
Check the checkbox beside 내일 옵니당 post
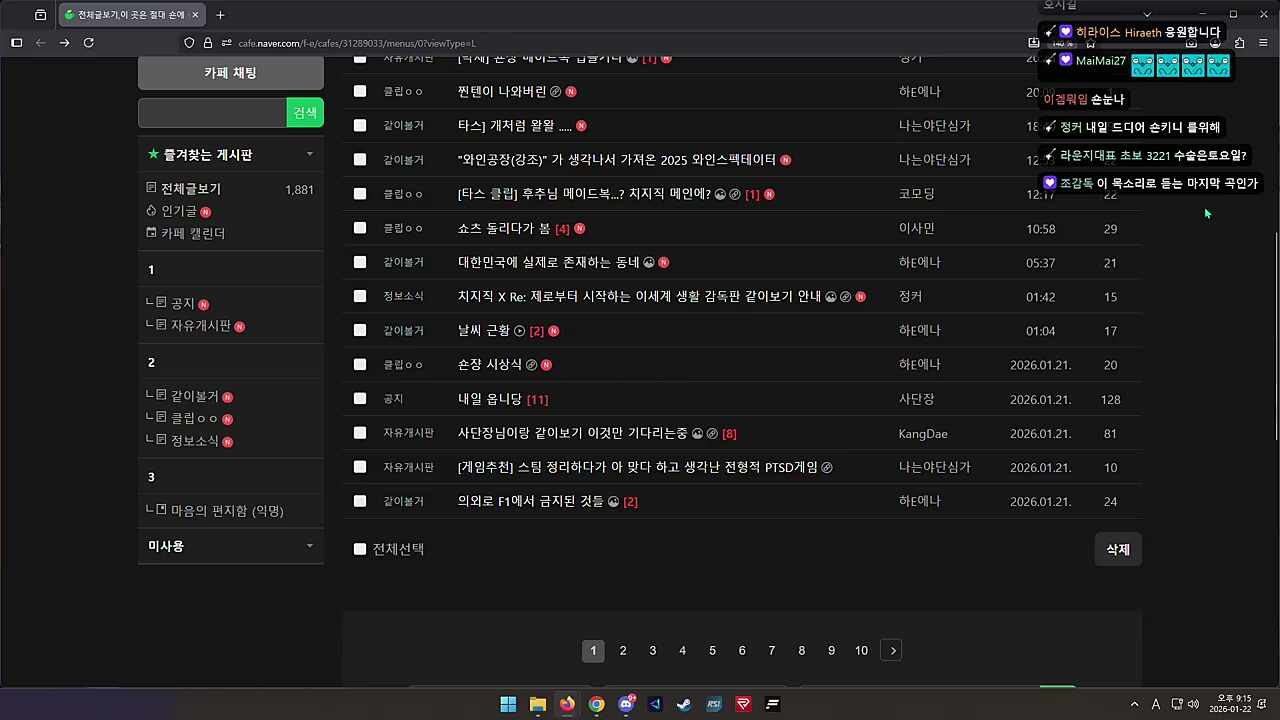click(360, 398)
